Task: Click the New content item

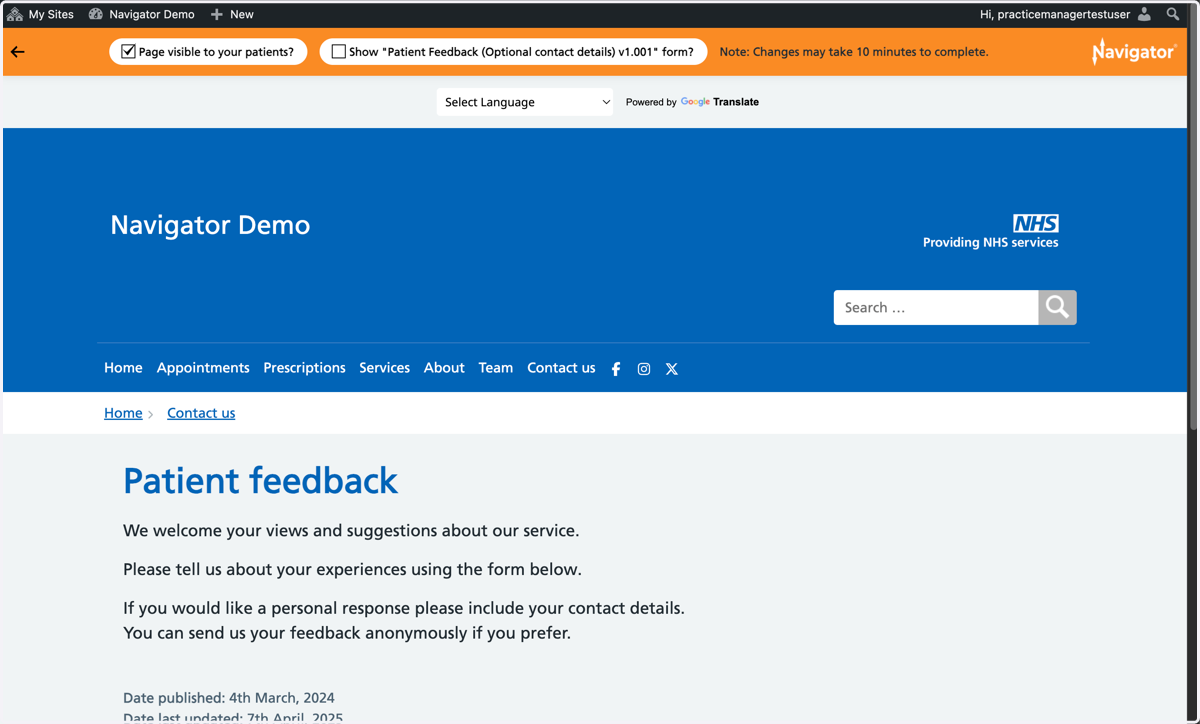Action: (232, 14)
